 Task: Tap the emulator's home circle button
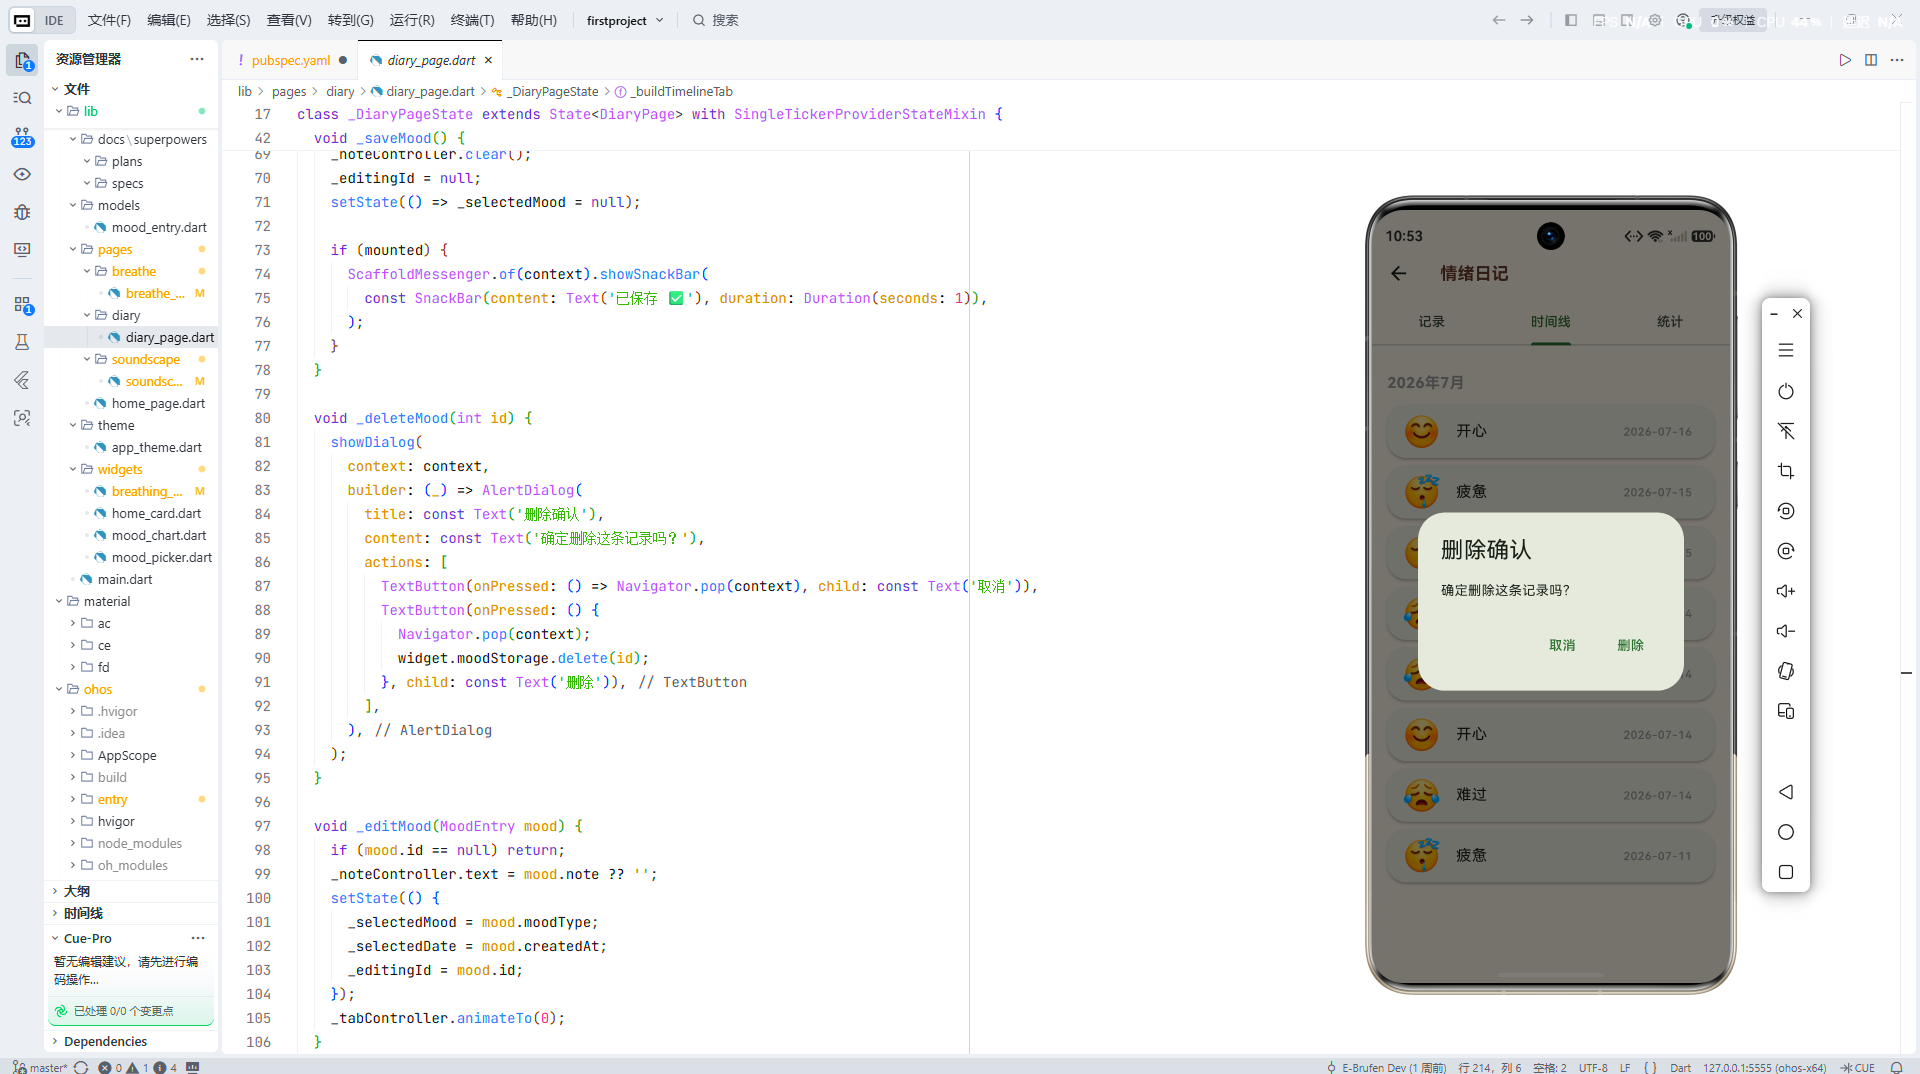click(1786, 832)
